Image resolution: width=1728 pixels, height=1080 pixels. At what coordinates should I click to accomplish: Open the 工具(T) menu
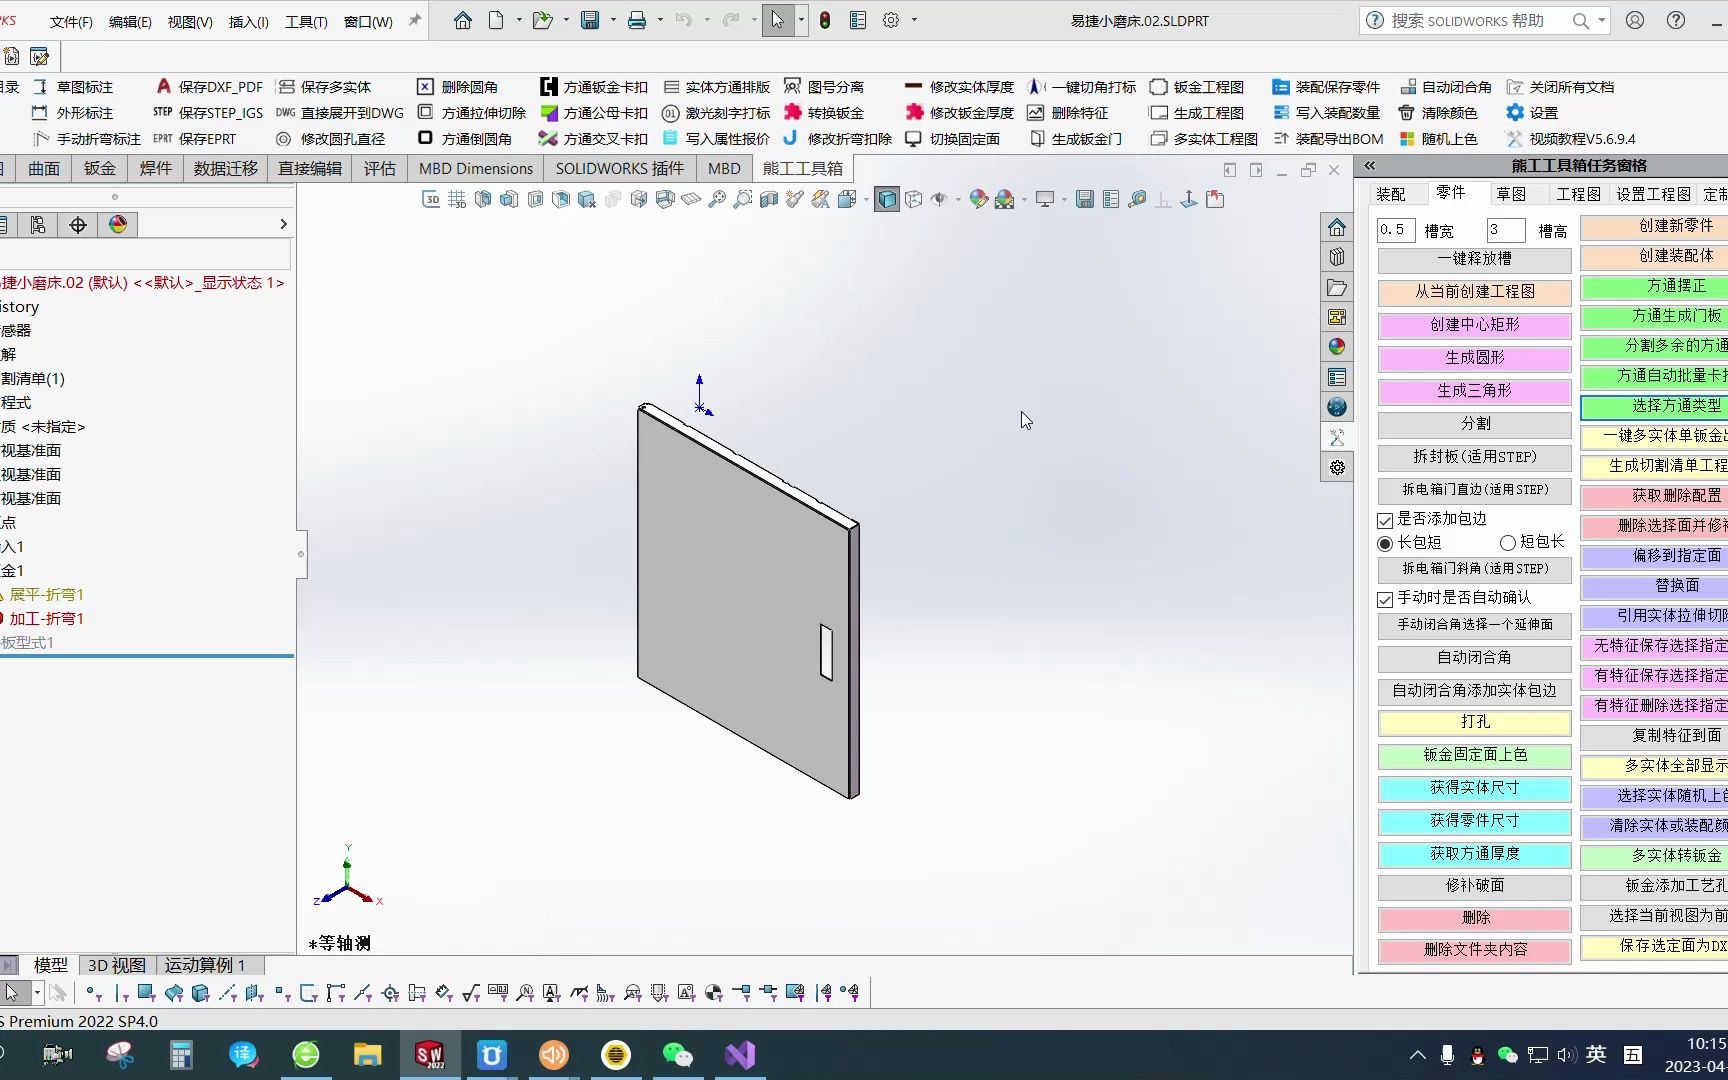[305, 20]
